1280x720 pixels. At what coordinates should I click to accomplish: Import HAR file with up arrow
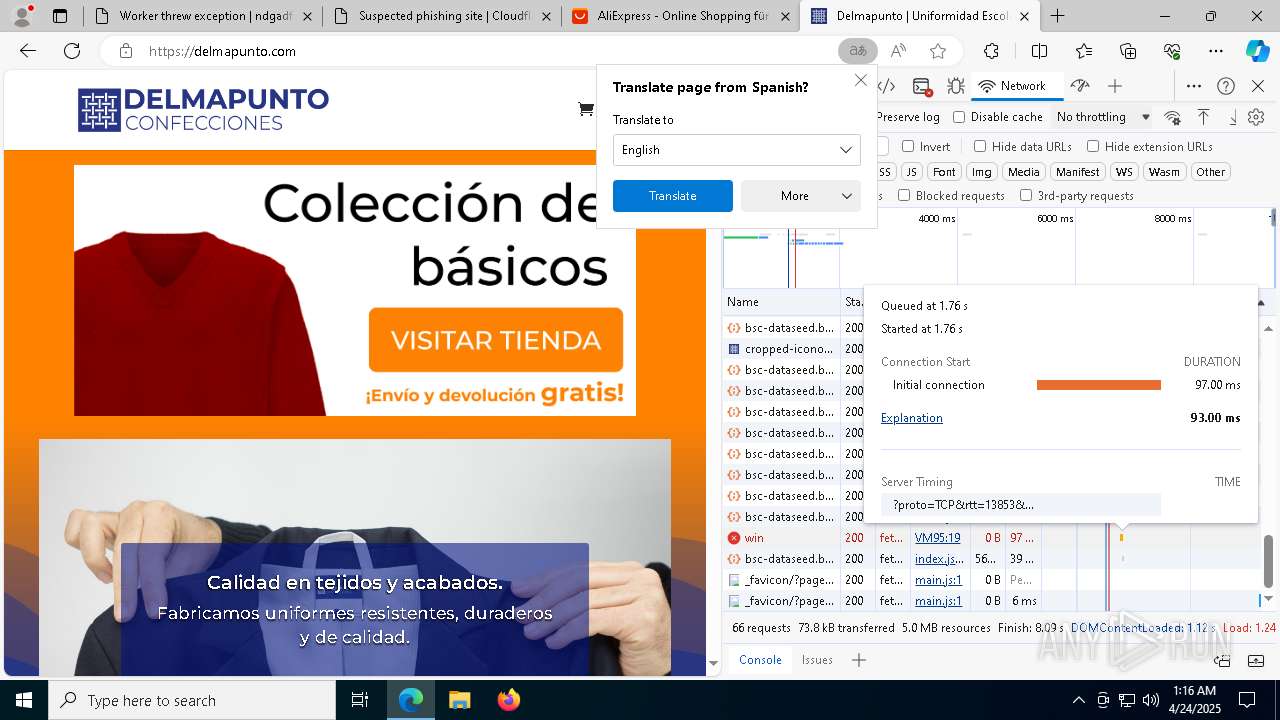(x=1203, y=117)
